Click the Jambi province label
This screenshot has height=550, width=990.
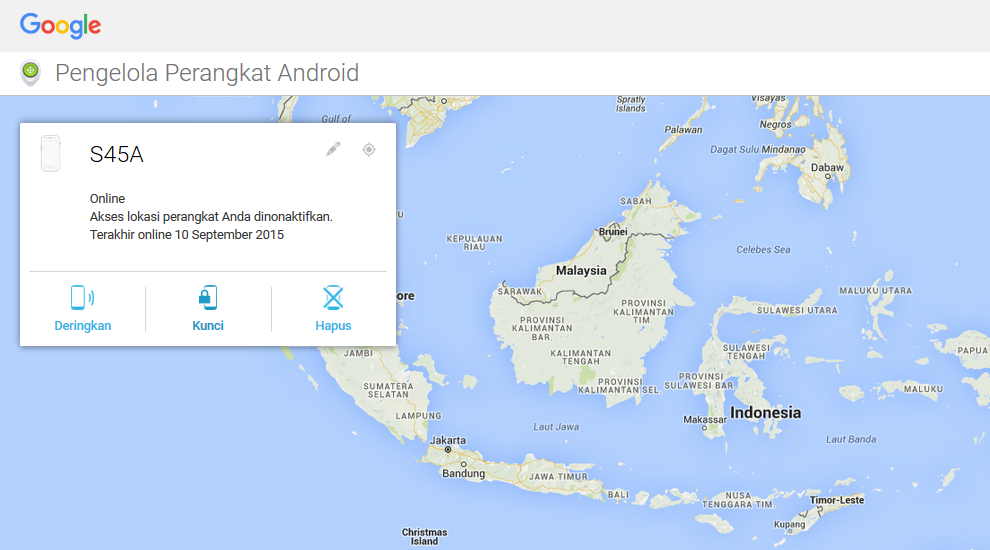click(358, 353)
